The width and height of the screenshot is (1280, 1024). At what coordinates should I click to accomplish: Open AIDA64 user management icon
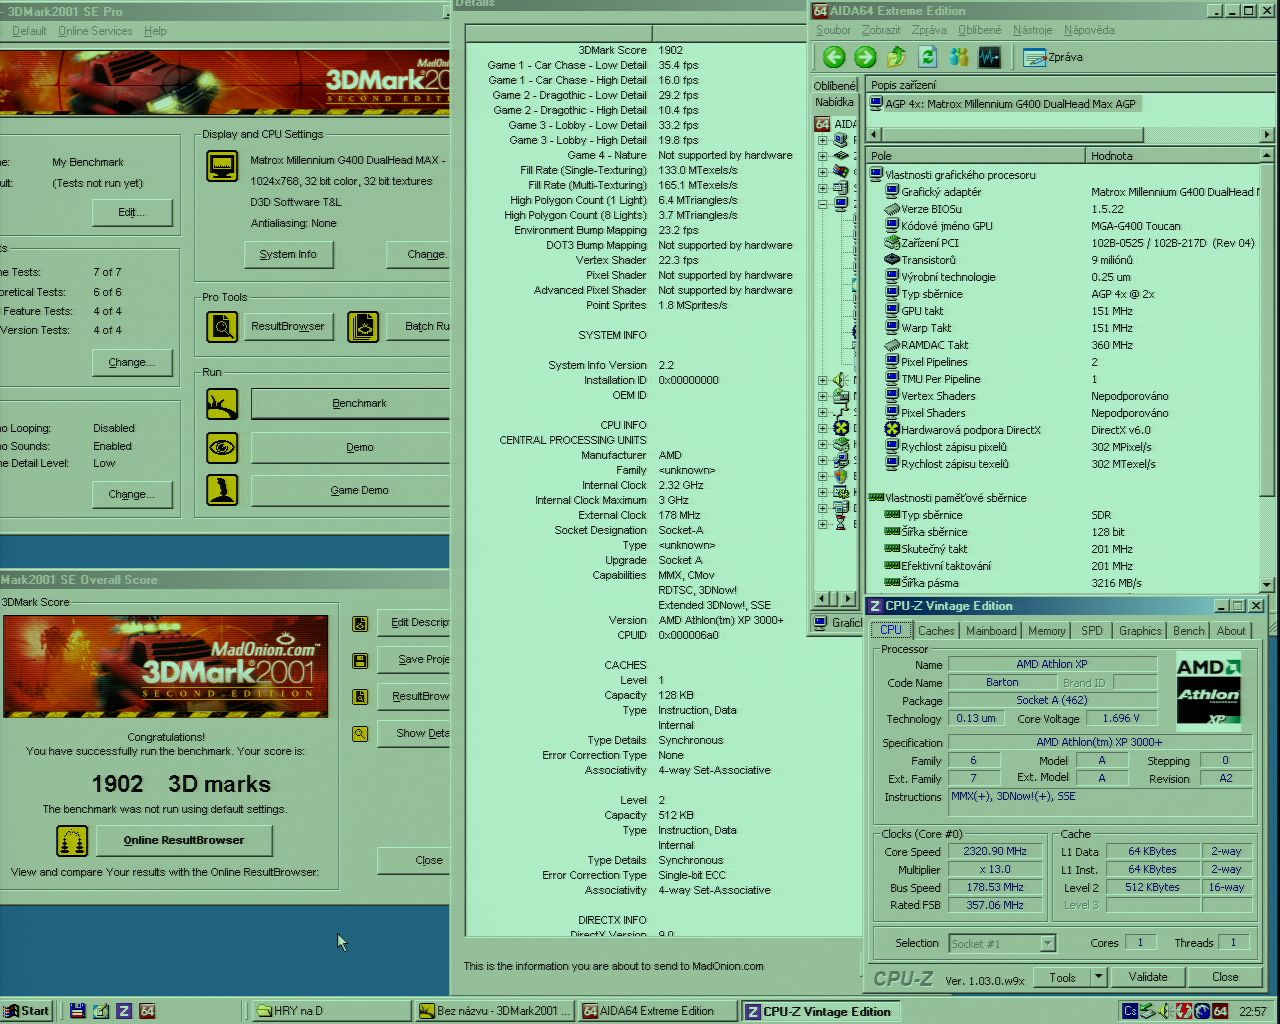pos(959,57)
